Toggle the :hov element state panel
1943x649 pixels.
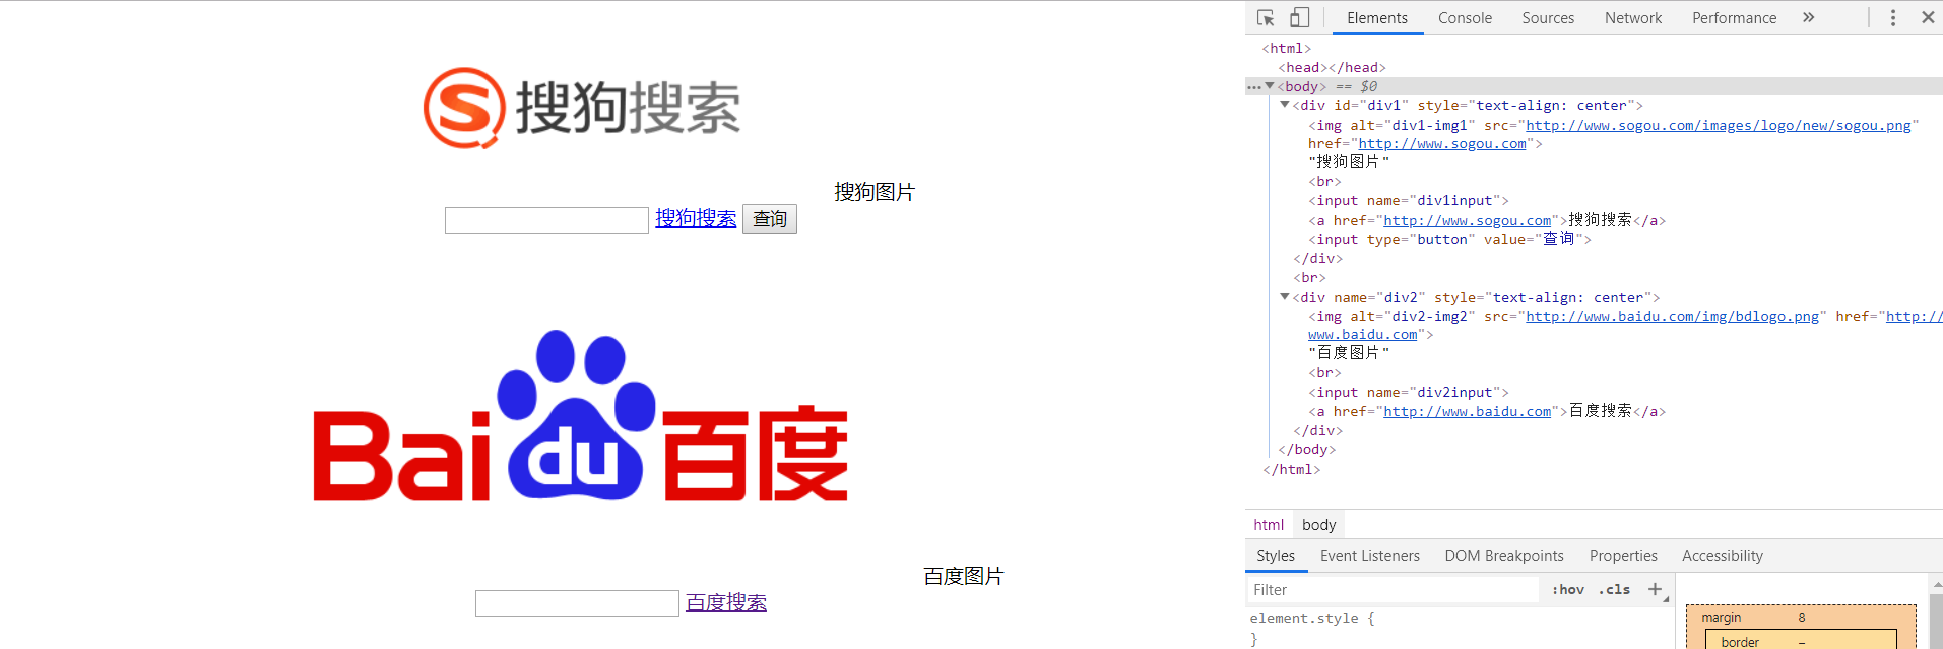[x=1567, y=590]
